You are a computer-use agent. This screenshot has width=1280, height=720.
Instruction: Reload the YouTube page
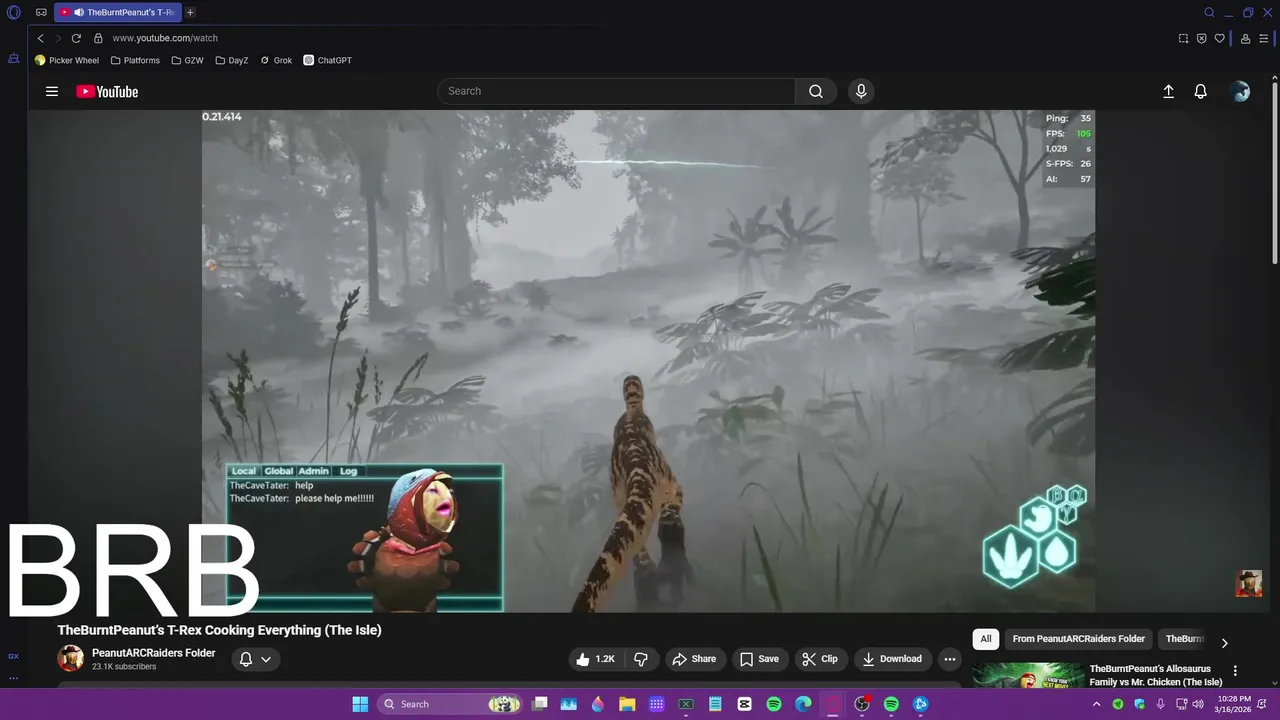click(x=77, y=38)
